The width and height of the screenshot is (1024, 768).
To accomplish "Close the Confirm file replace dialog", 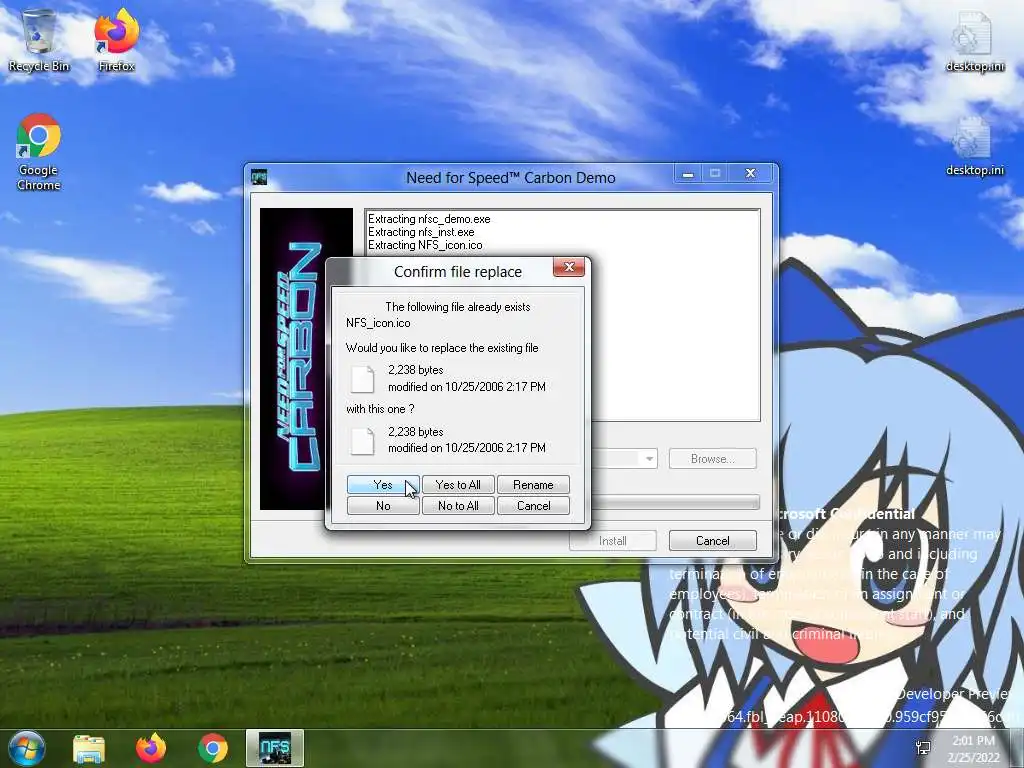I will (x=569, y=267).
